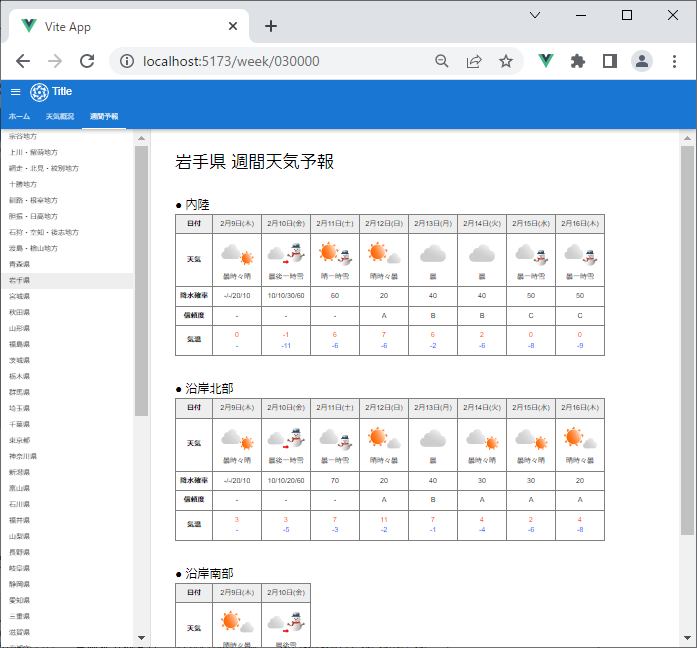
Task: Pick 岐阜県 from the prefecture list
Action: (67, 568)
